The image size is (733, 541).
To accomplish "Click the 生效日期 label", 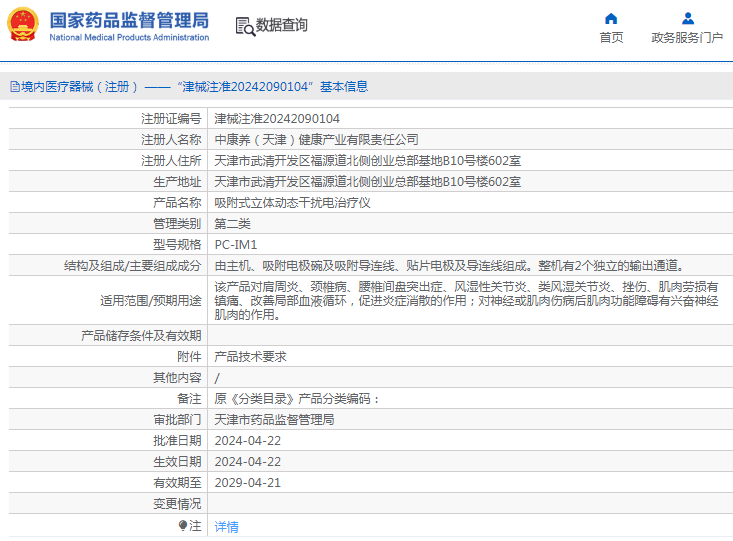I will 177,462.
